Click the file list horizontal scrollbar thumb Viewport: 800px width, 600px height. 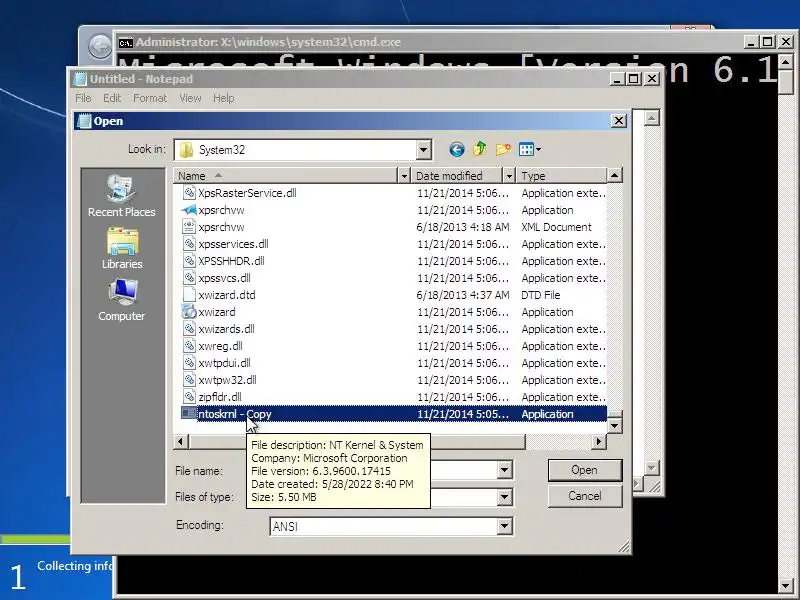point(357,441)
